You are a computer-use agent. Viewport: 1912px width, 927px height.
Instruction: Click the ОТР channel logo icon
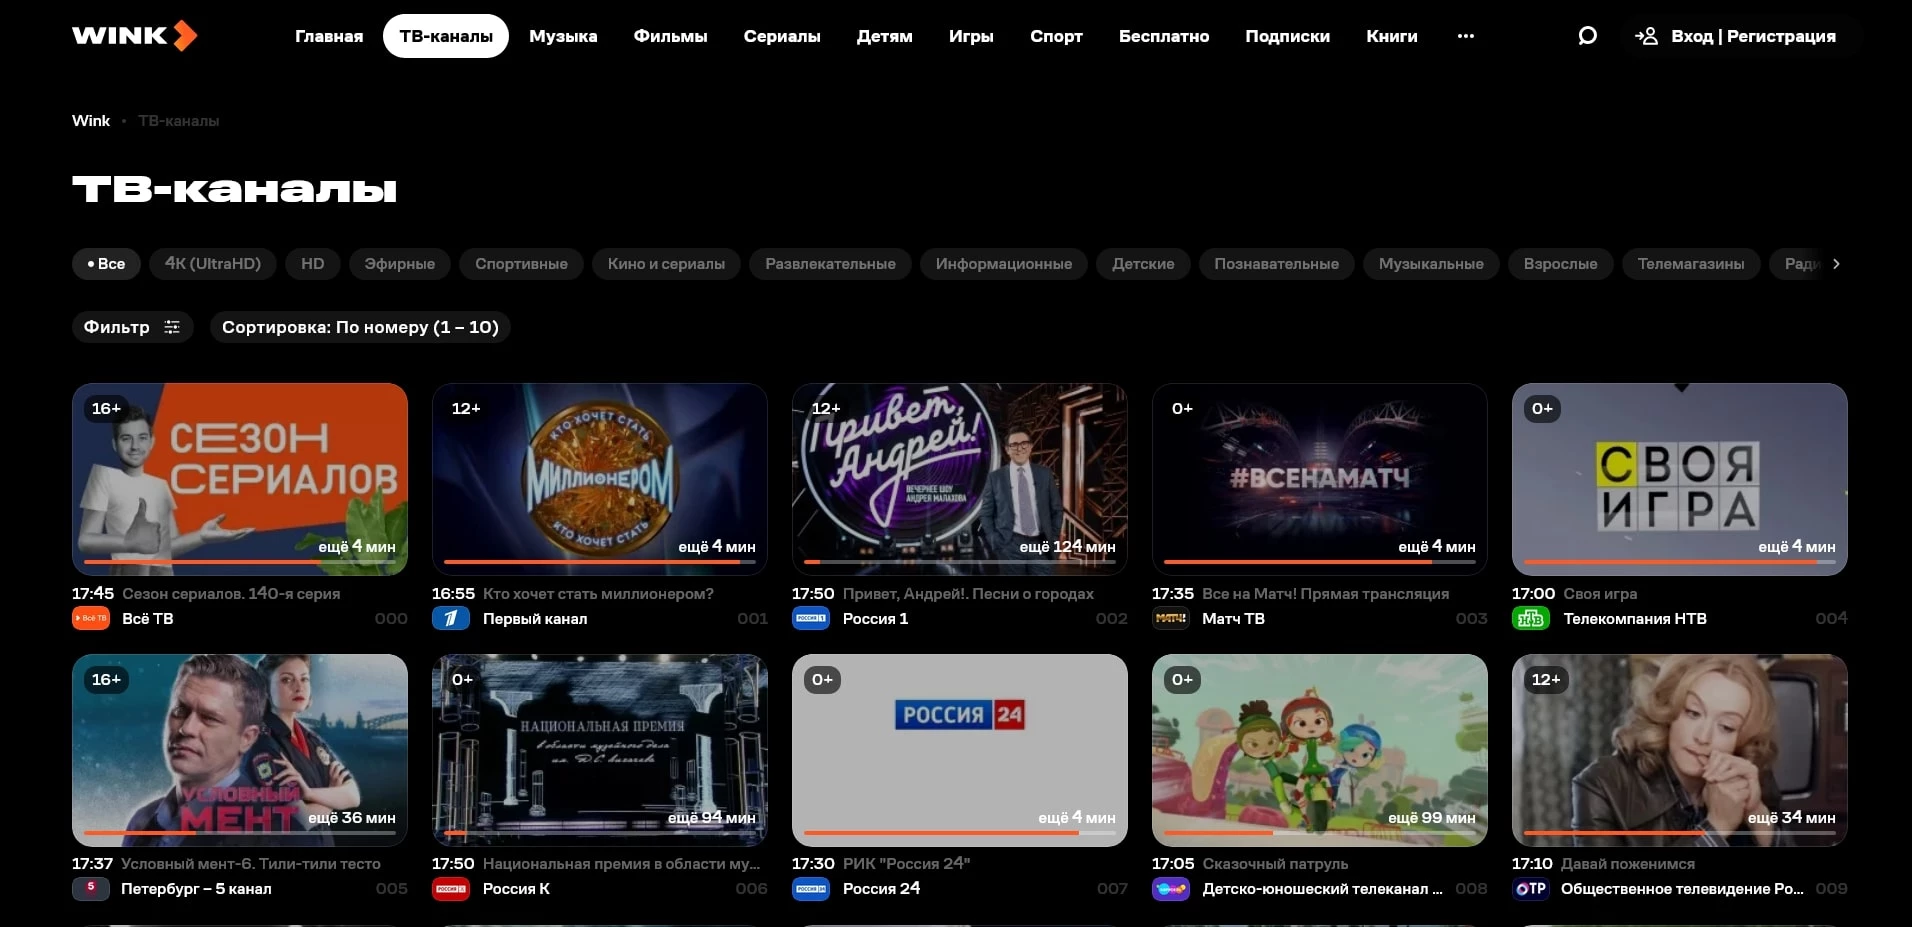click(x=1530, y=889)
